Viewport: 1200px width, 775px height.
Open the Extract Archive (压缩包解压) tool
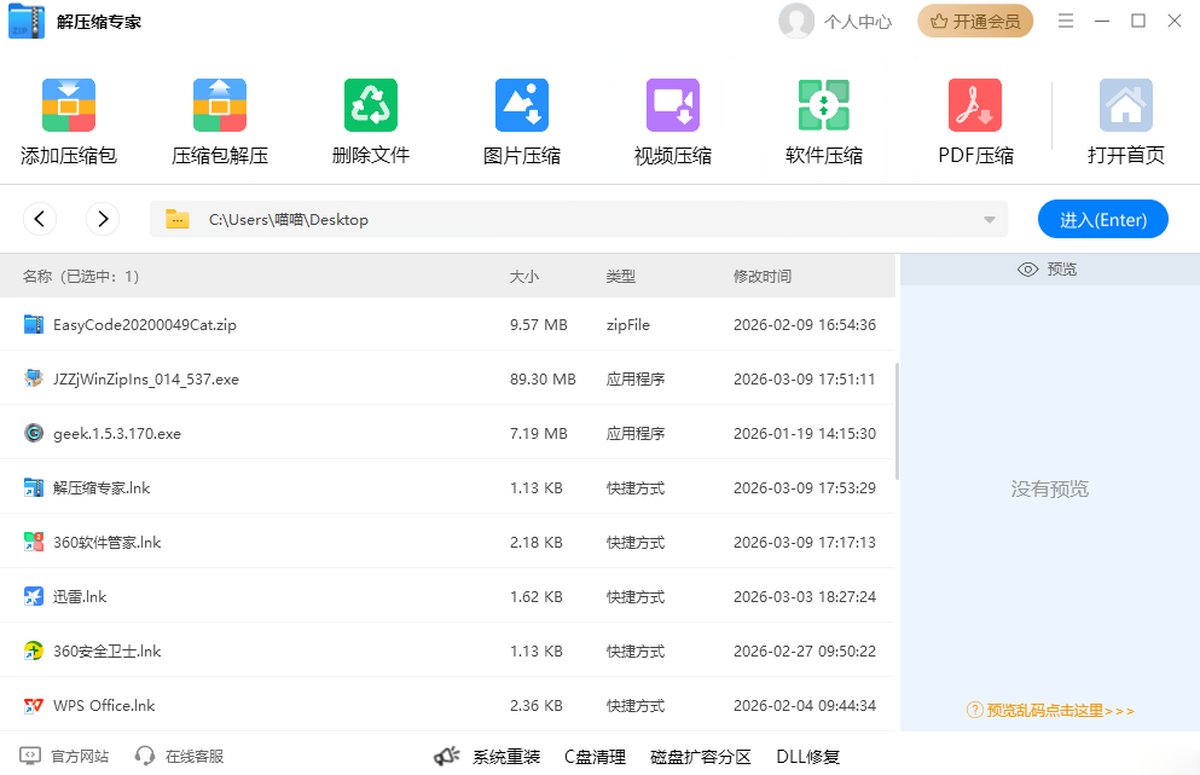[220, 106]
